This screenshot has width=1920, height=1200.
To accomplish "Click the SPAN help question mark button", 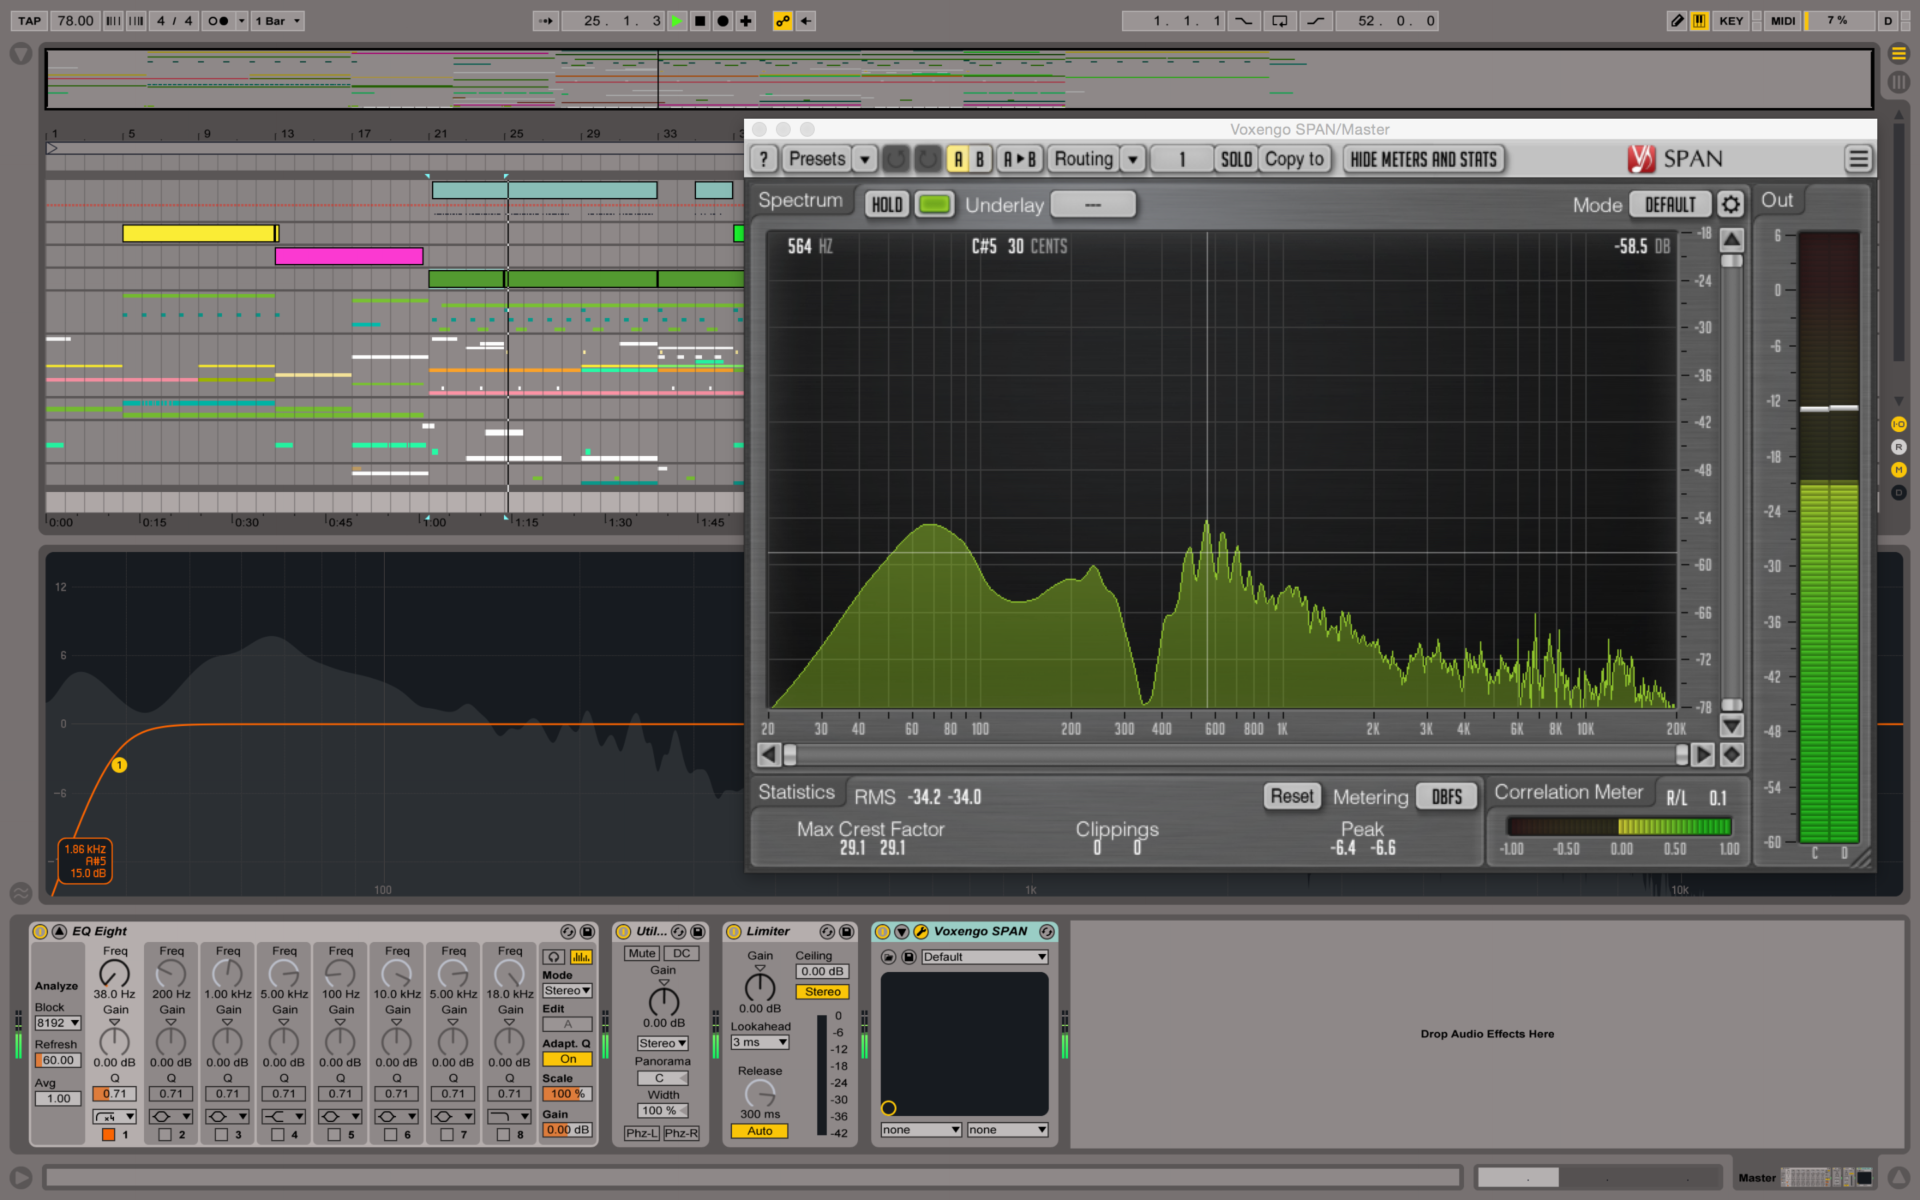I will point(764,159).
